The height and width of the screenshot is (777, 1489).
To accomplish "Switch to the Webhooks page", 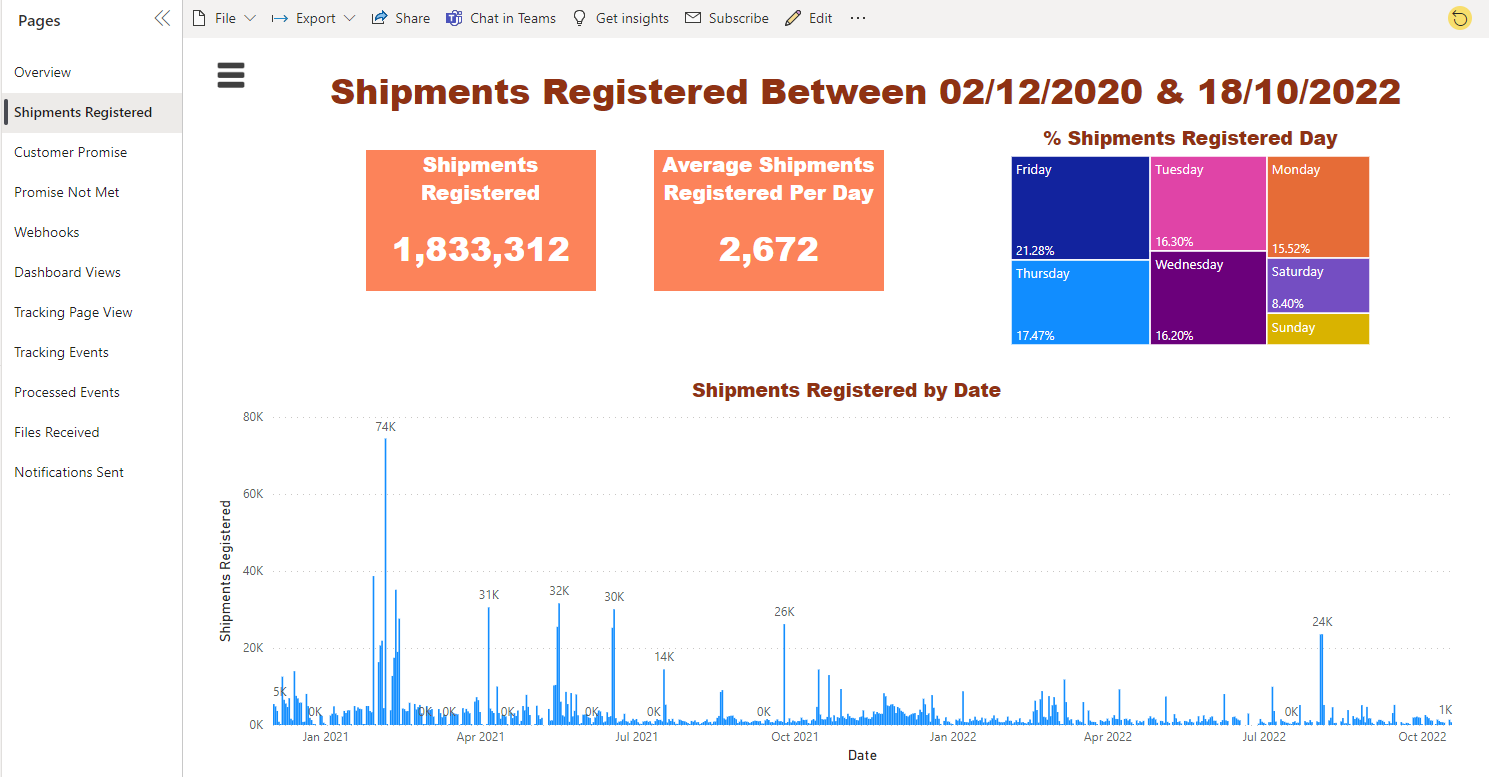I will (x=91, y=232).
